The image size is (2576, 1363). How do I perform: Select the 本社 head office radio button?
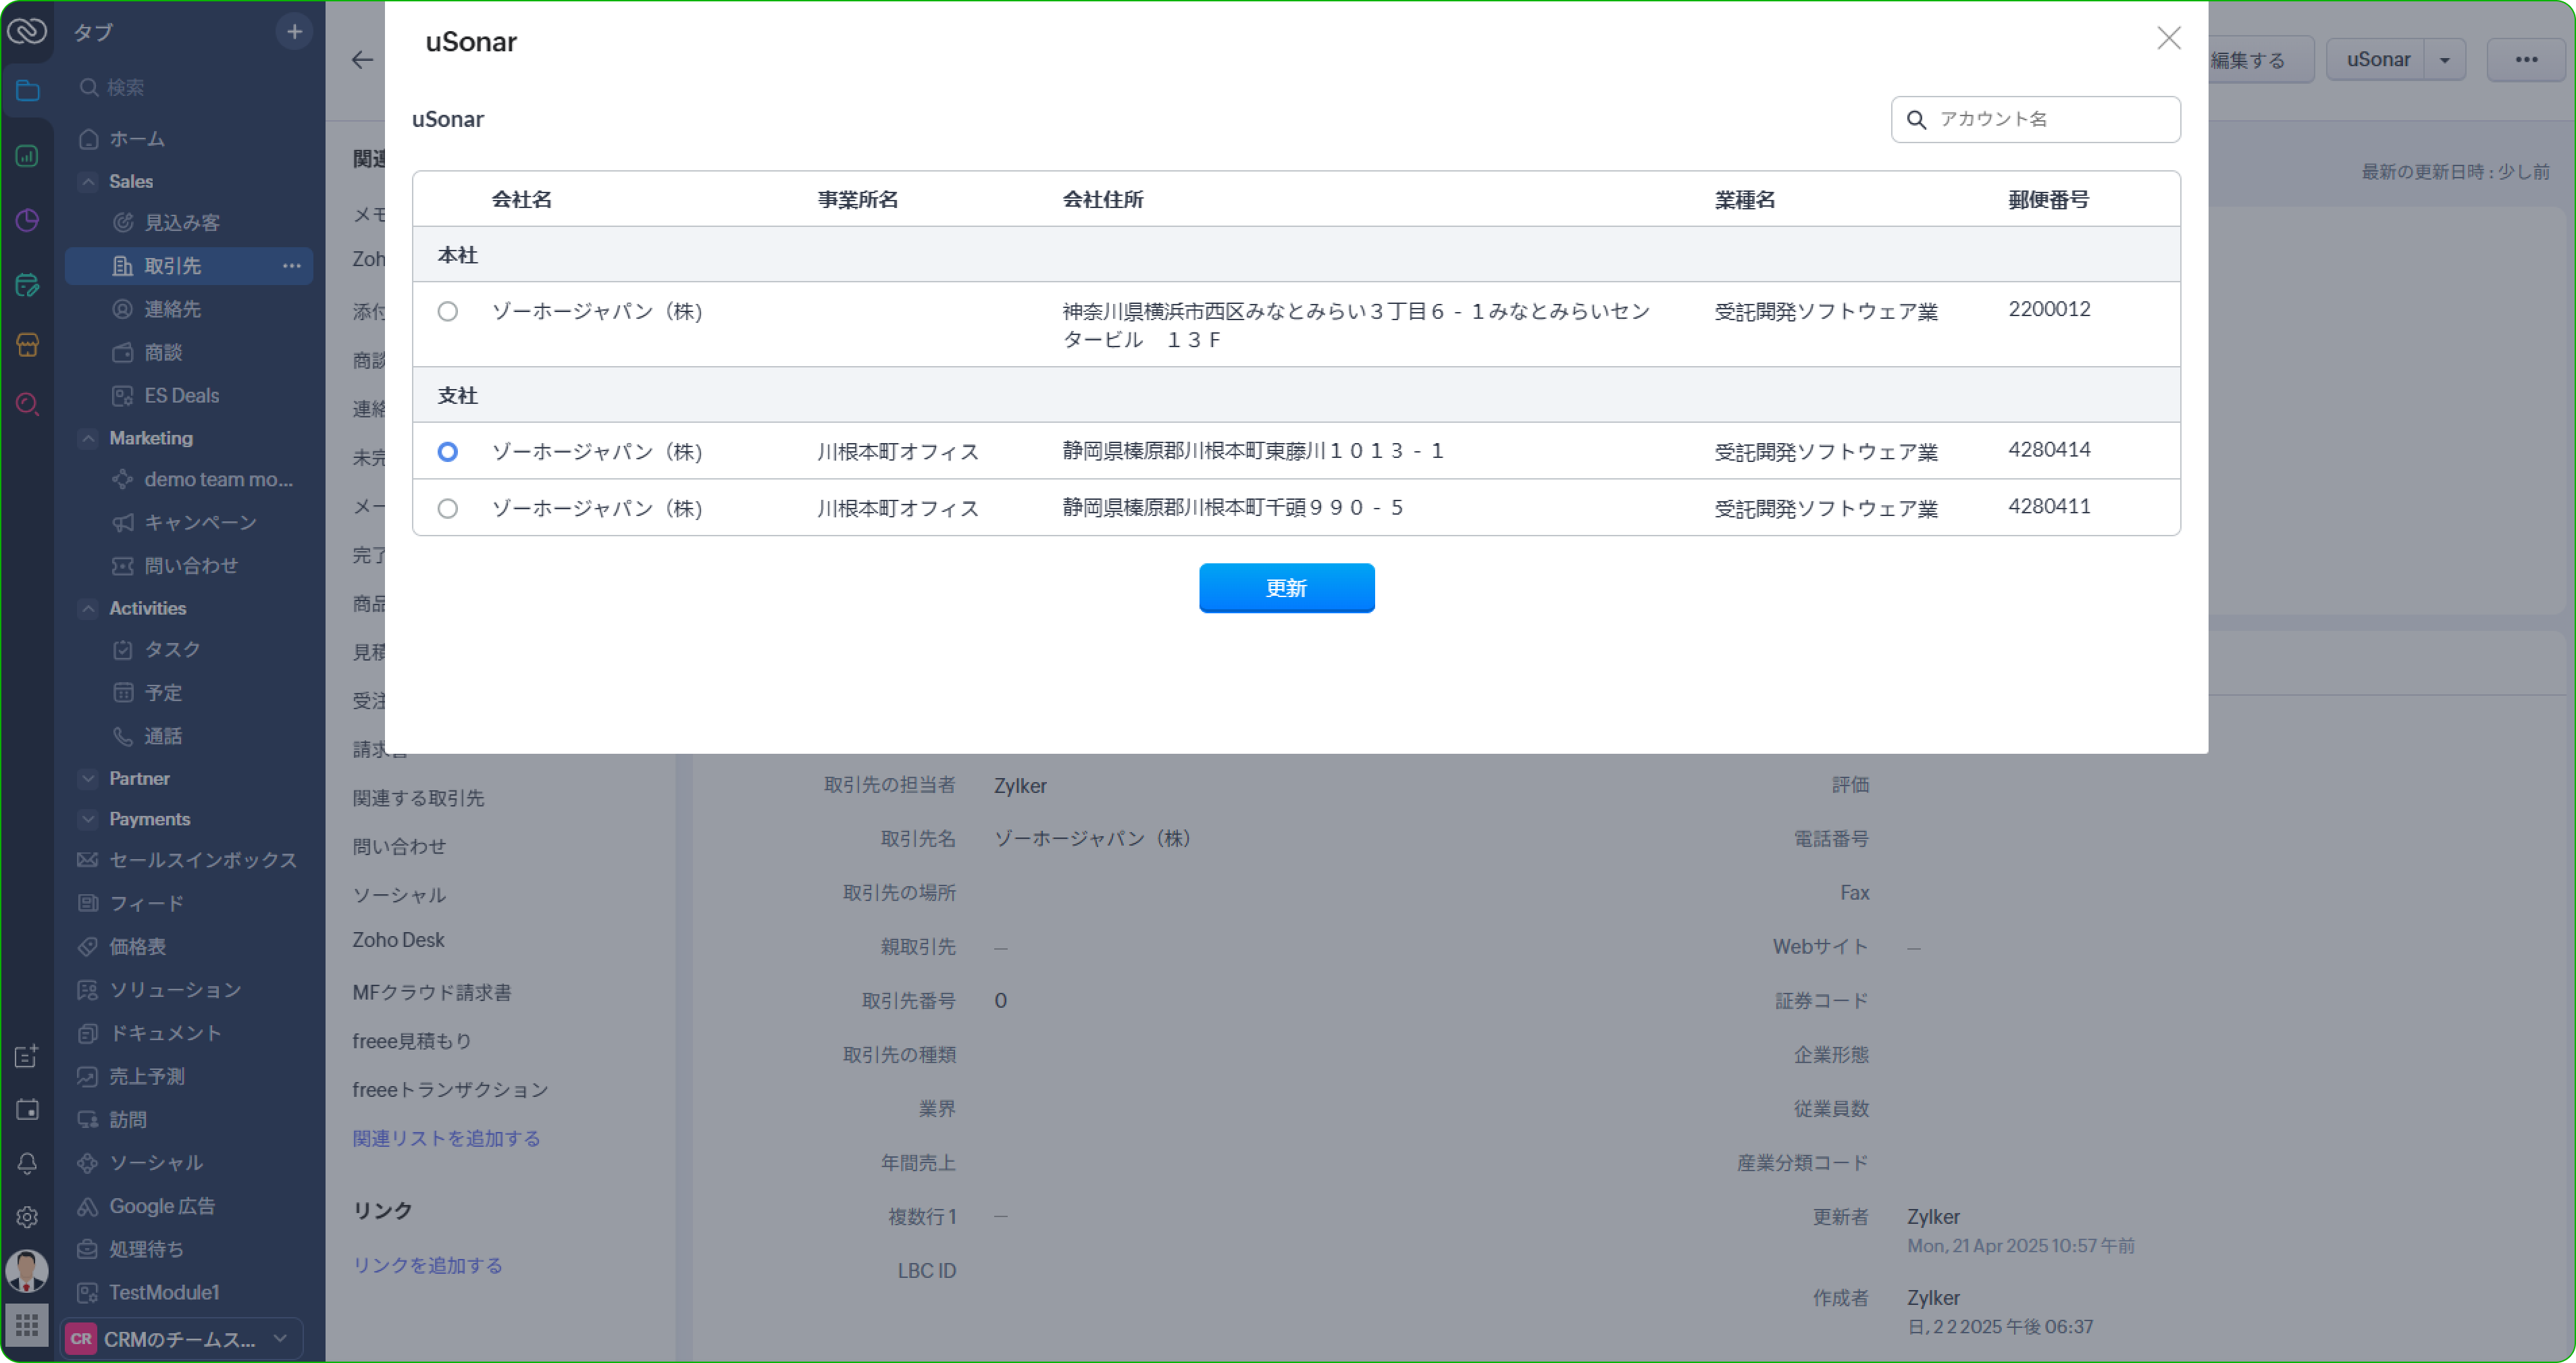pyautogui.click(x=447, y=311)
